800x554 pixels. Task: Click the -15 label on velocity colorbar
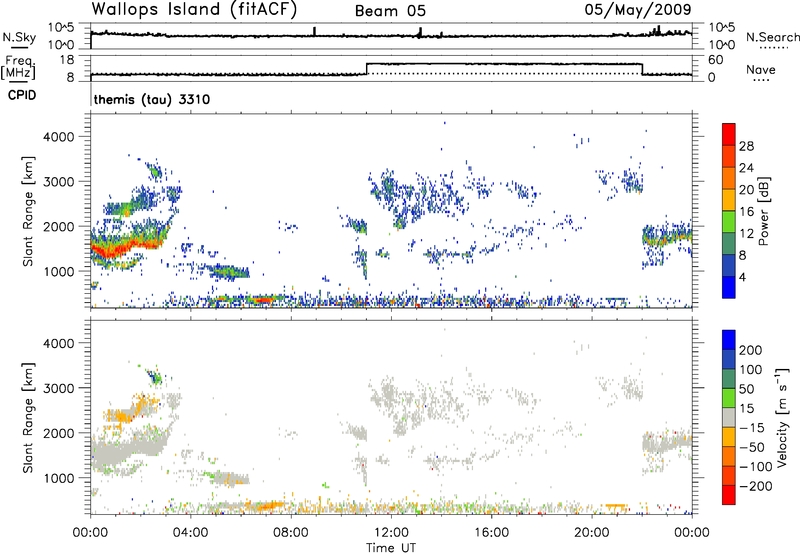(x=752, y=428)
